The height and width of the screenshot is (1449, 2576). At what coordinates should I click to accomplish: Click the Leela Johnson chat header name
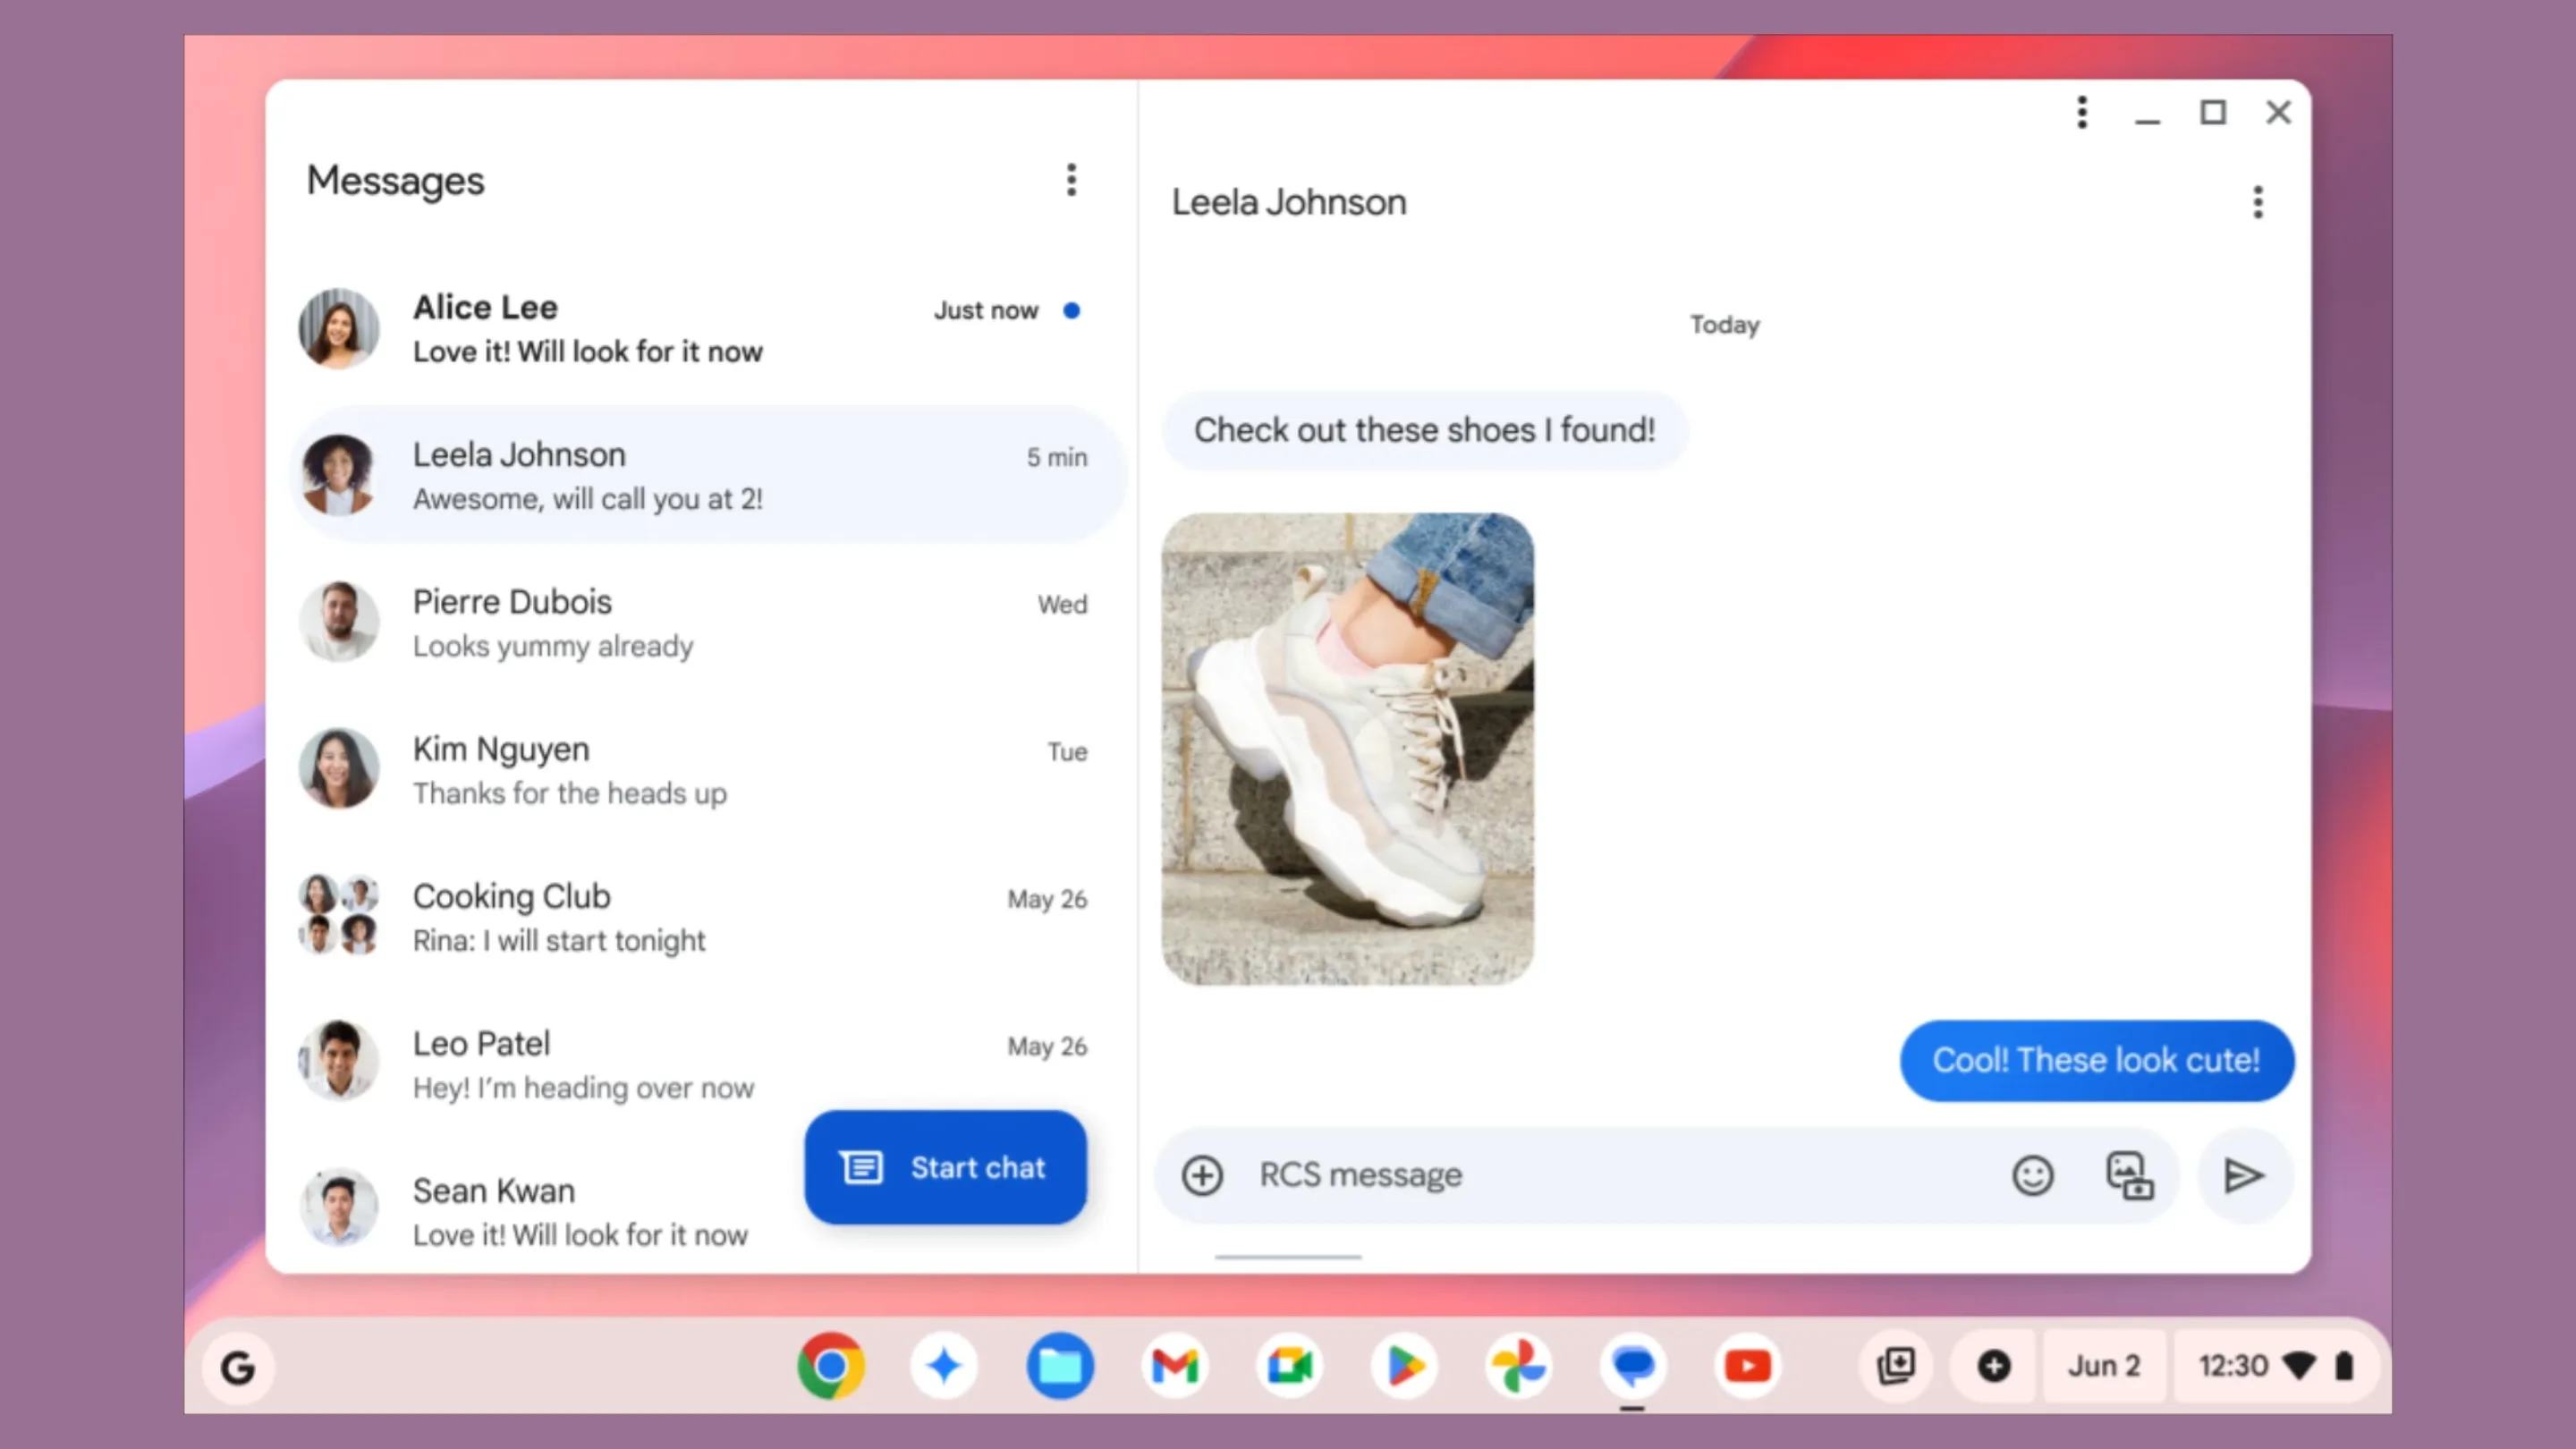[1289, 203]
